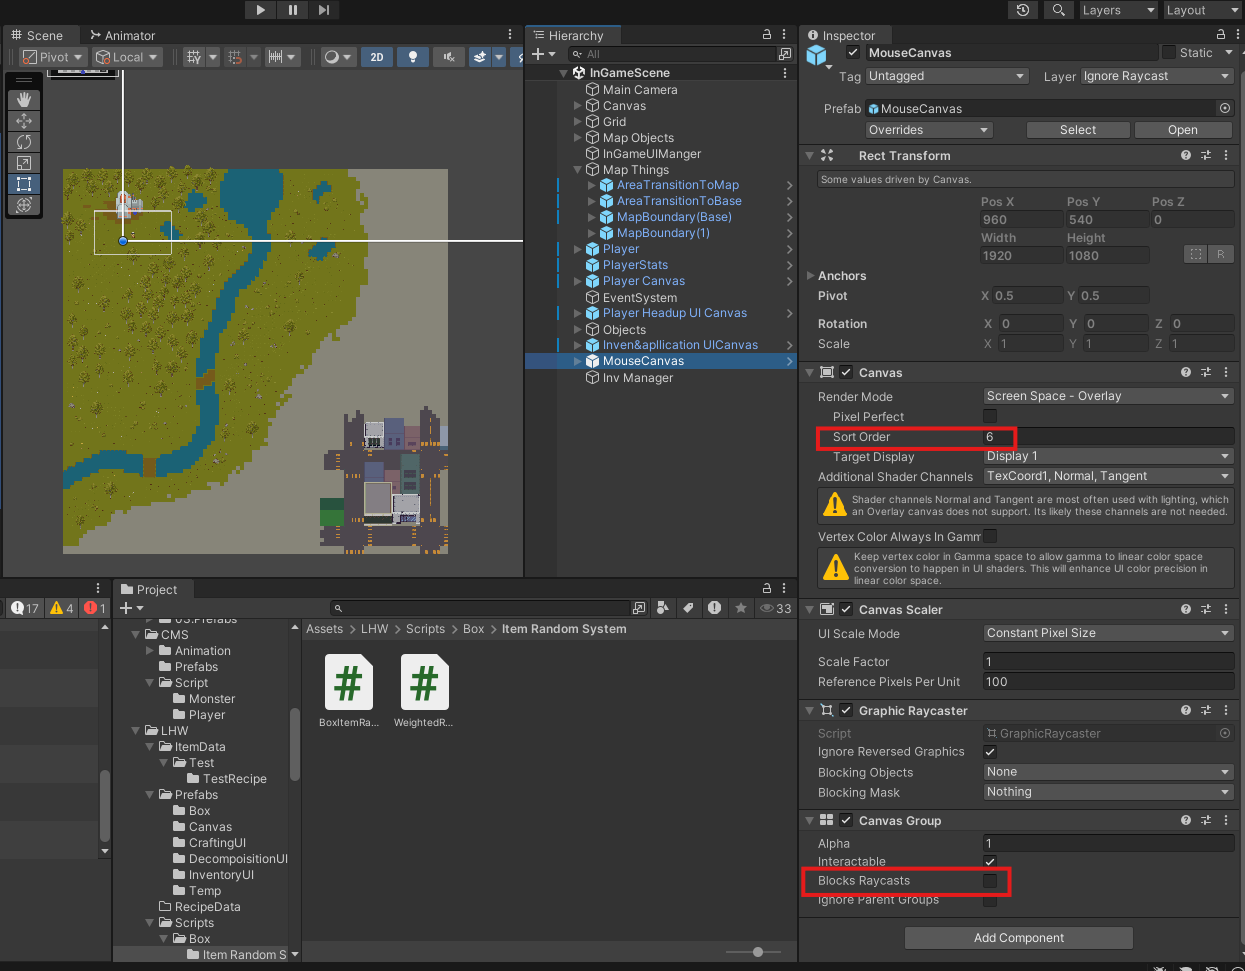
Task: Toggle Canvas Scaler enabled checkbox
Action: (846, 609)
